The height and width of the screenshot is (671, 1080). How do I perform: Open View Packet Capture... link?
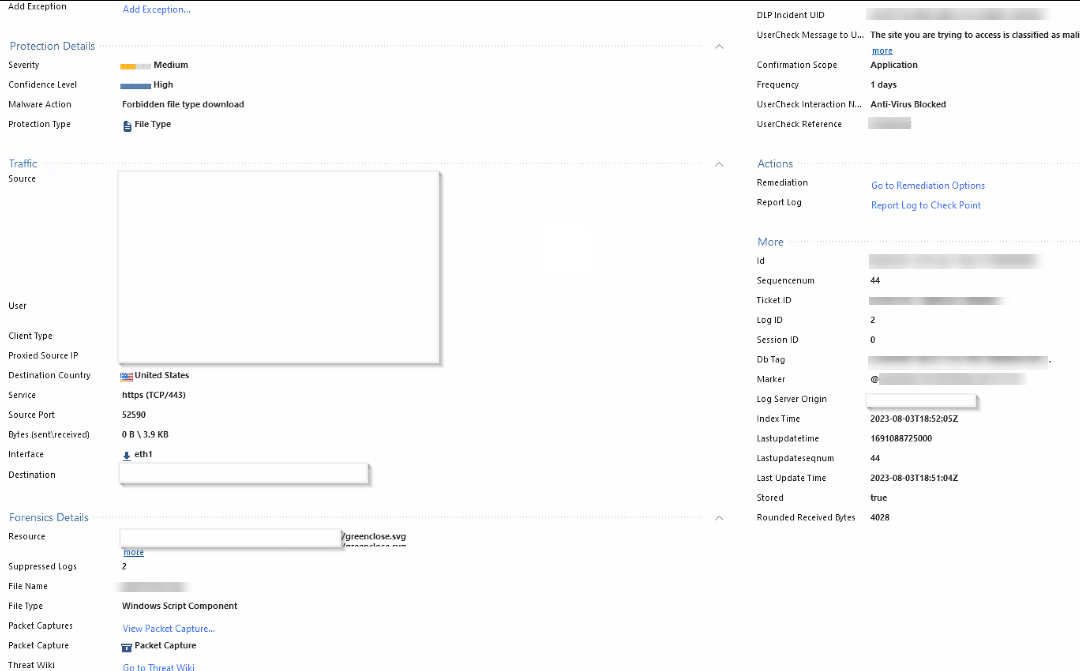point(168,629)
